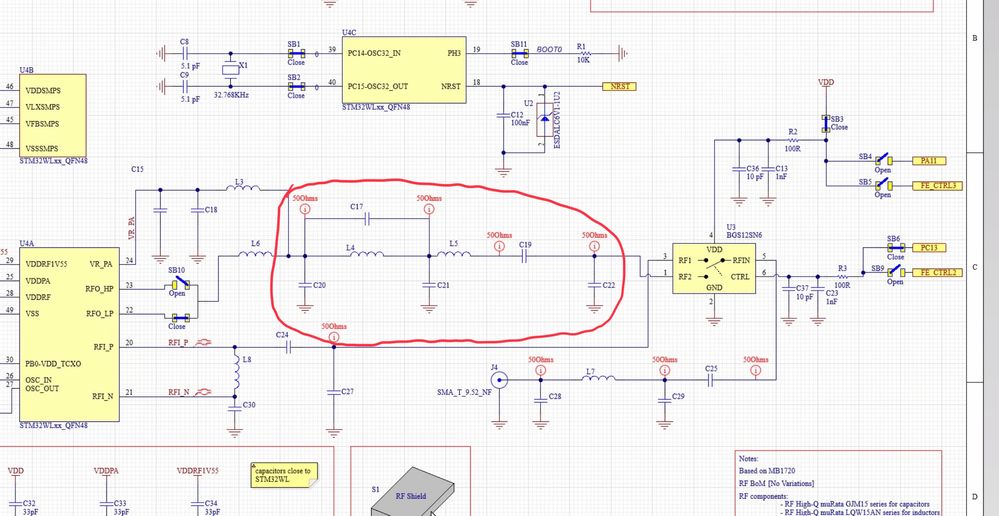Click the VR_PA pin label in U4A
The width and height of the screenshot is (999, 516).
(x=102, y=263)
